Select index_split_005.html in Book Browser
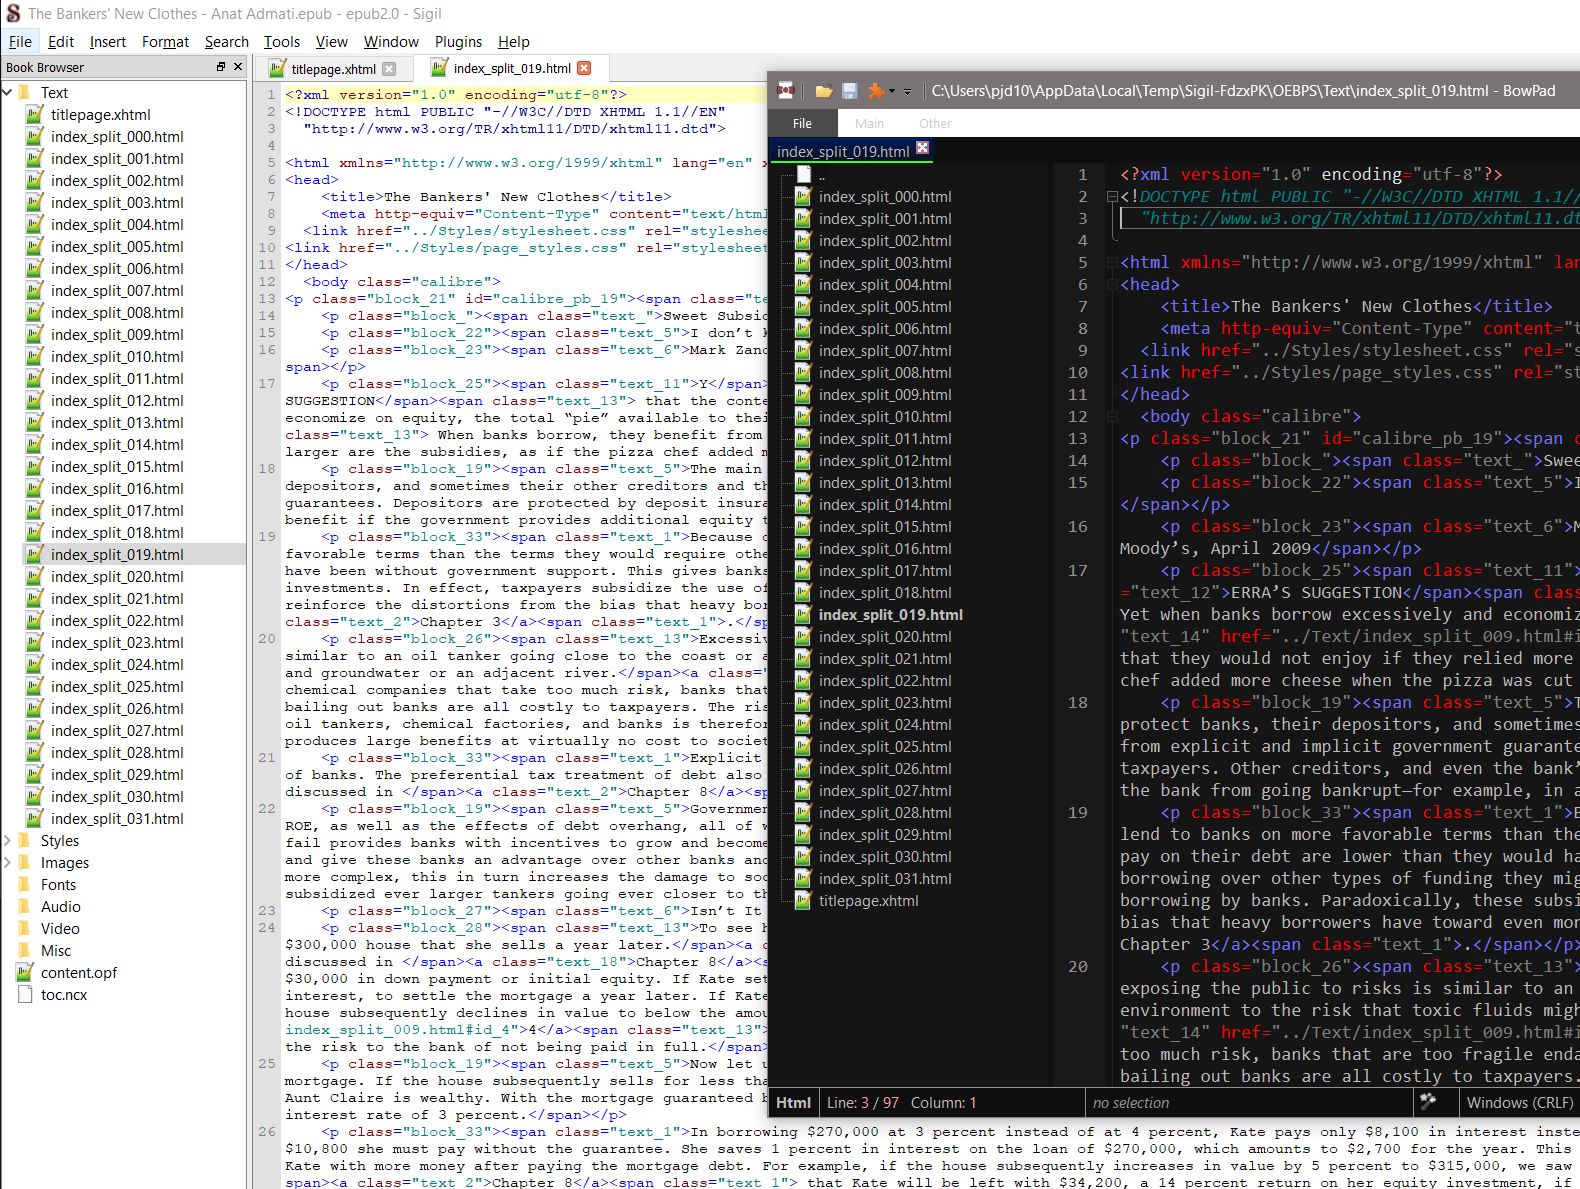The image size is (1580, 1189). (117, 246)
